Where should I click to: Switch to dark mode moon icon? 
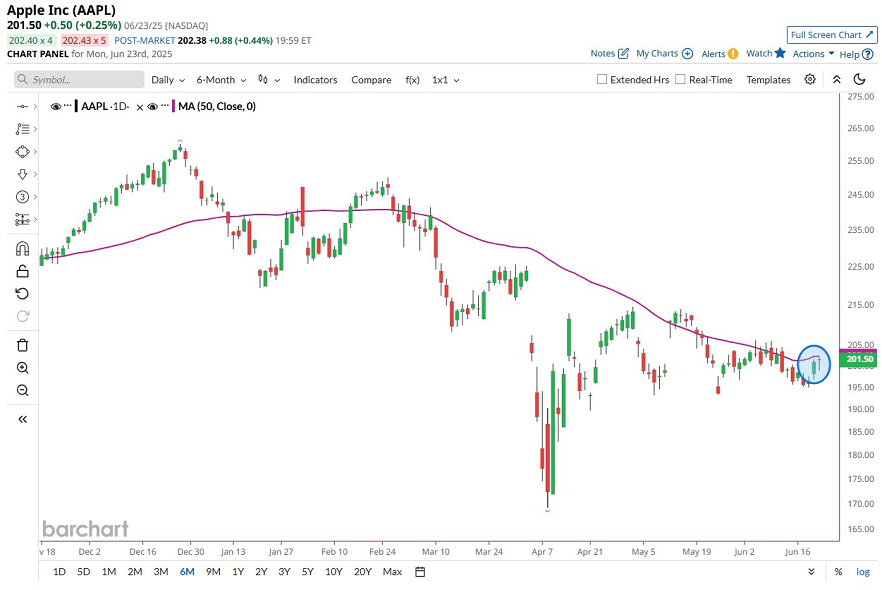click(860, 80)
